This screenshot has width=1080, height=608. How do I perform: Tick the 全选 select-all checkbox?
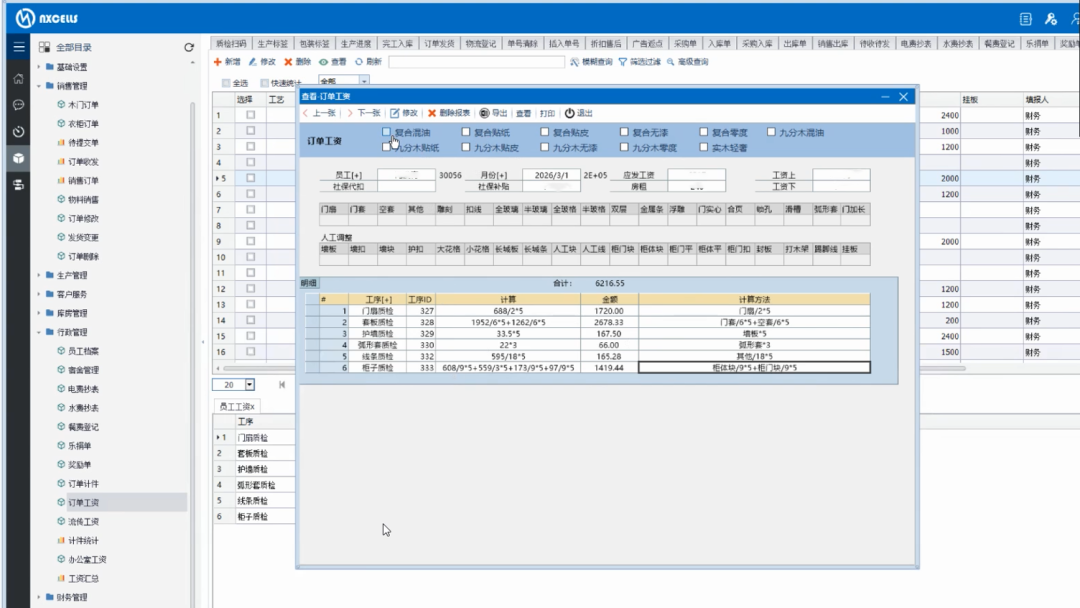226,83
